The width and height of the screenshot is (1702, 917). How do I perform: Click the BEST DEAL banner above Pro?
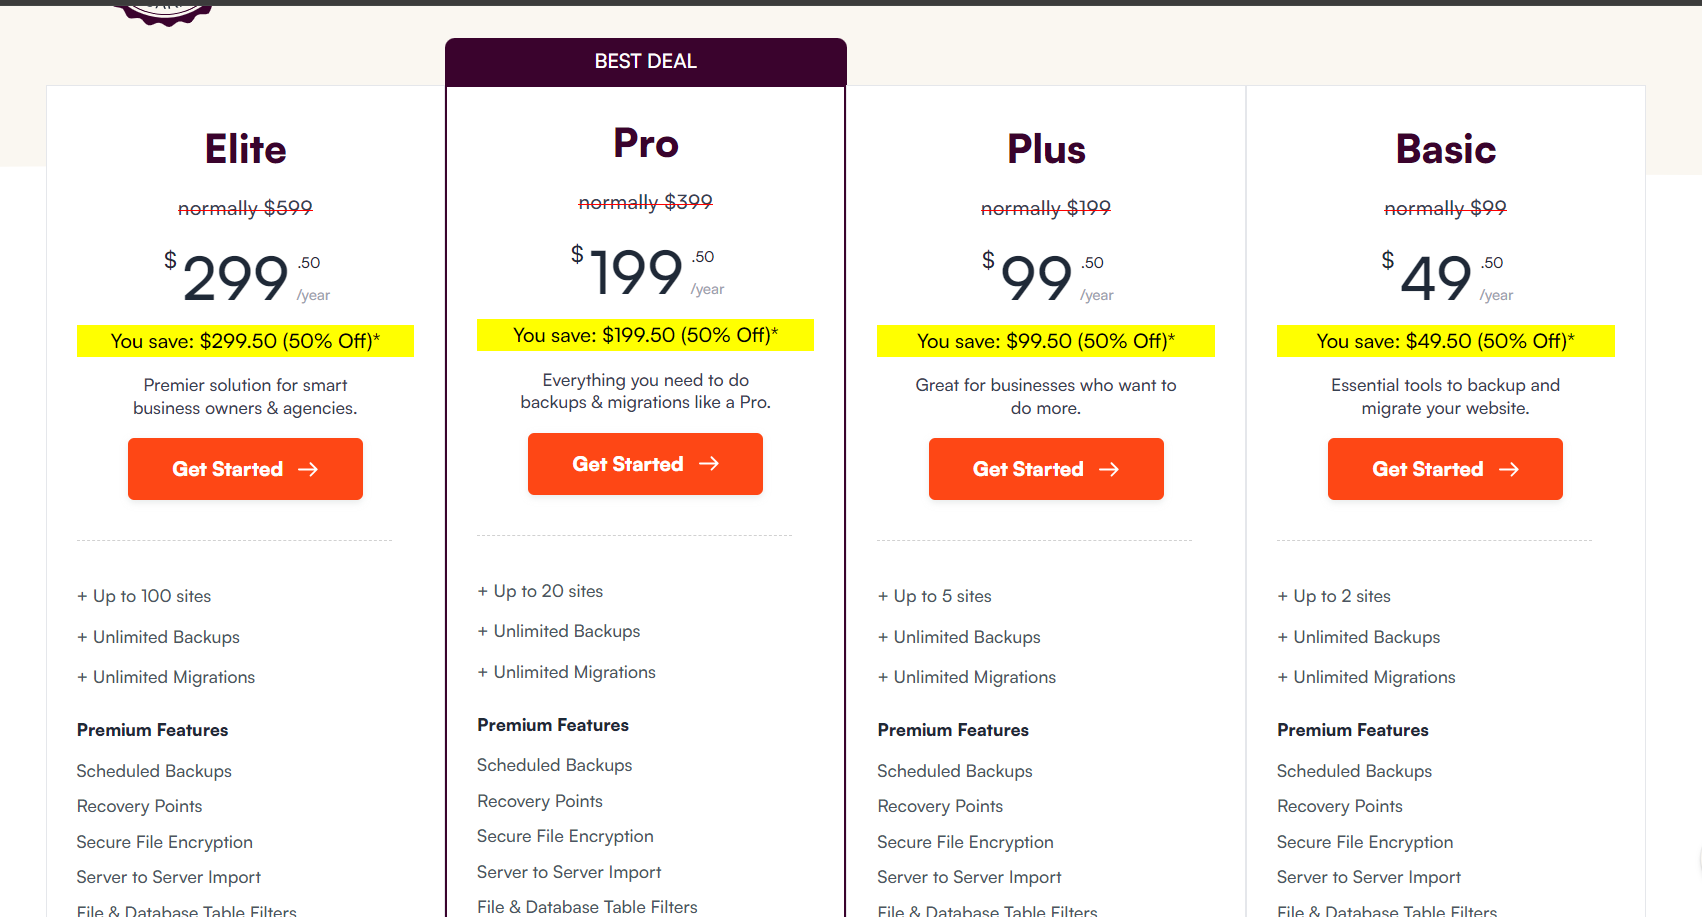tap(646, 62)
